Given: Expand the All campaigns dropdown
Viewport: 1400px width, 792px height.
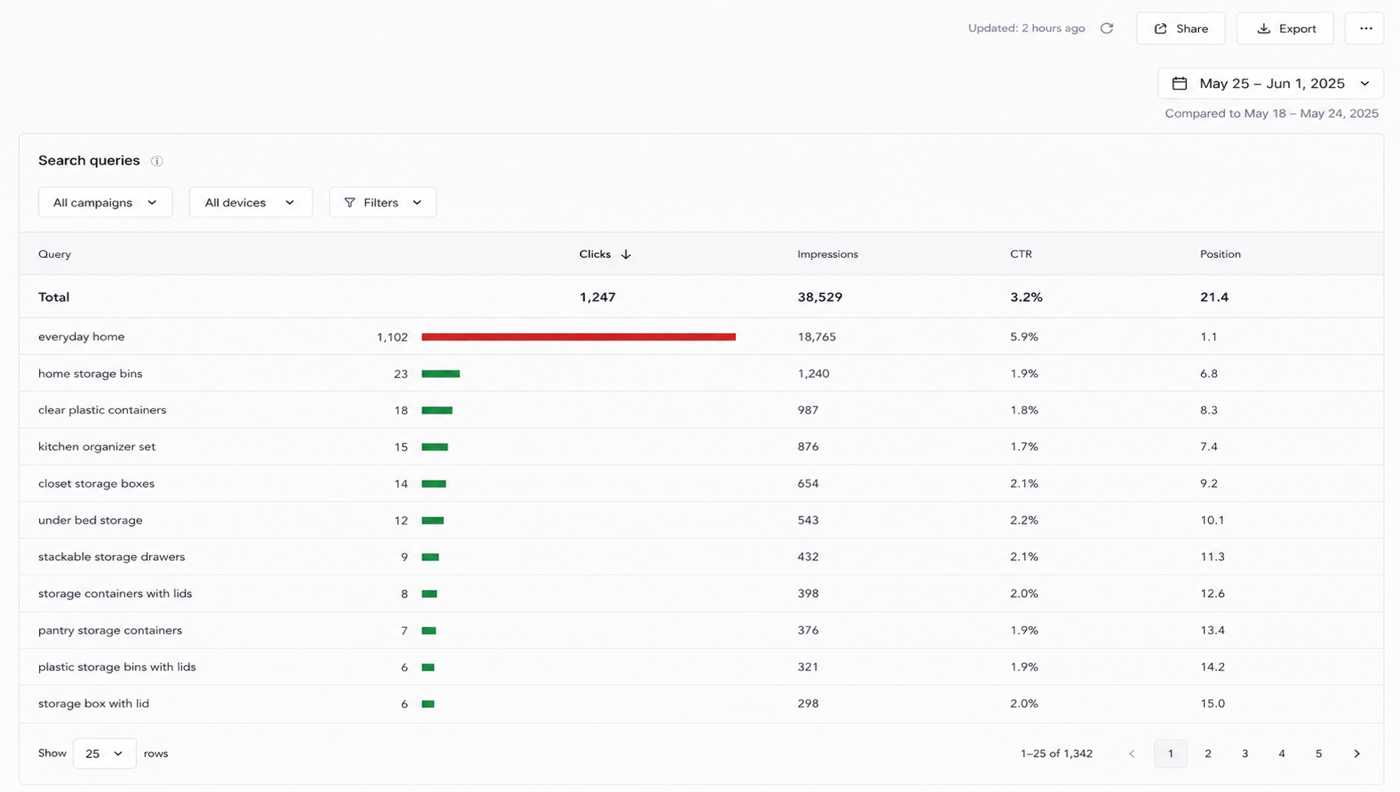Looking at the screenshot, I should pyautogui.click(x=105, y=202).
